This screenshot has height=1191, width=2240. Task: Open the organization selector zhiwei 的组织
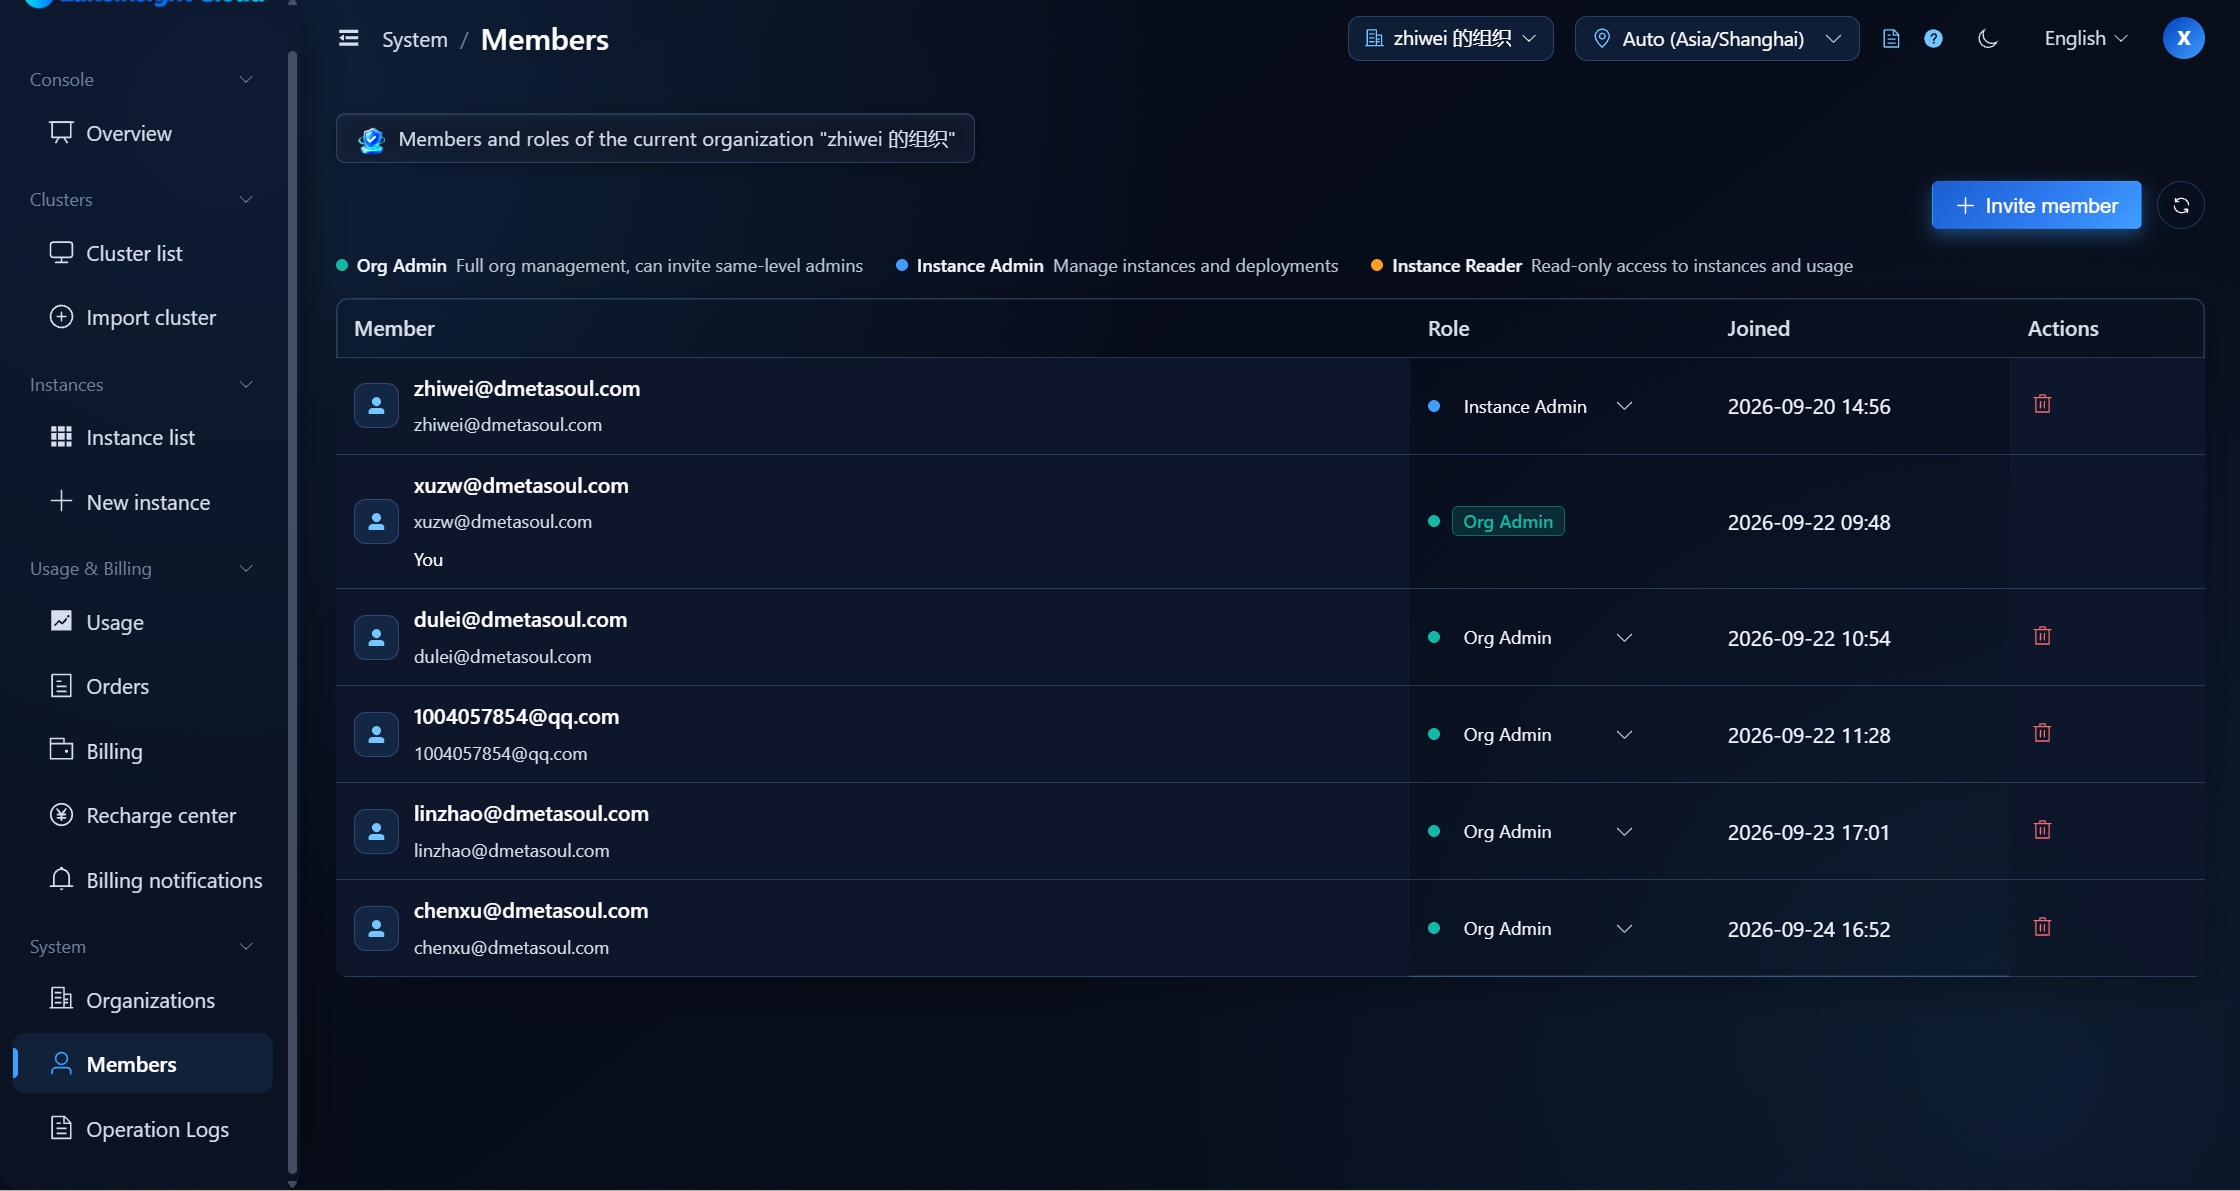pos(1451,38)
